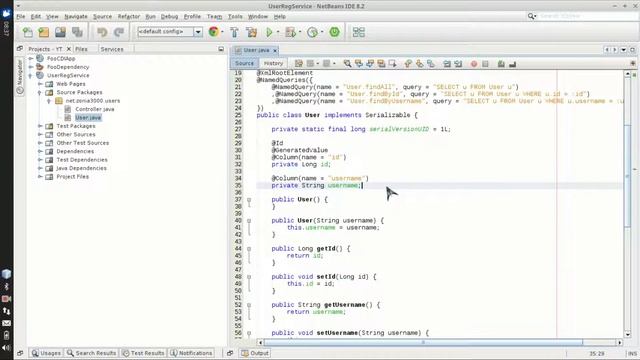Click the editor horizontal scrollbar thumb
Viewport: 640px width, 360px height.
point(423,342)
